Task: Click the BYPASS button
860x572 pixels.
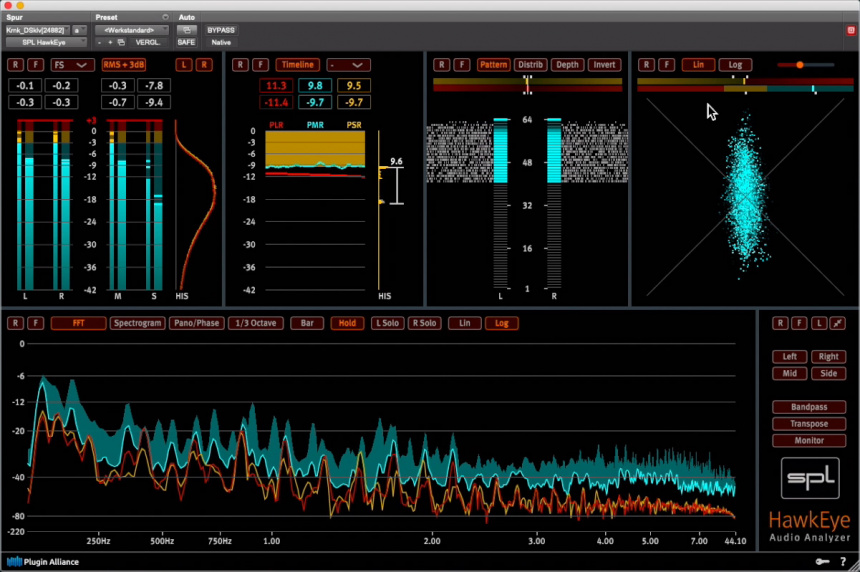Action: tap(221, 30)
